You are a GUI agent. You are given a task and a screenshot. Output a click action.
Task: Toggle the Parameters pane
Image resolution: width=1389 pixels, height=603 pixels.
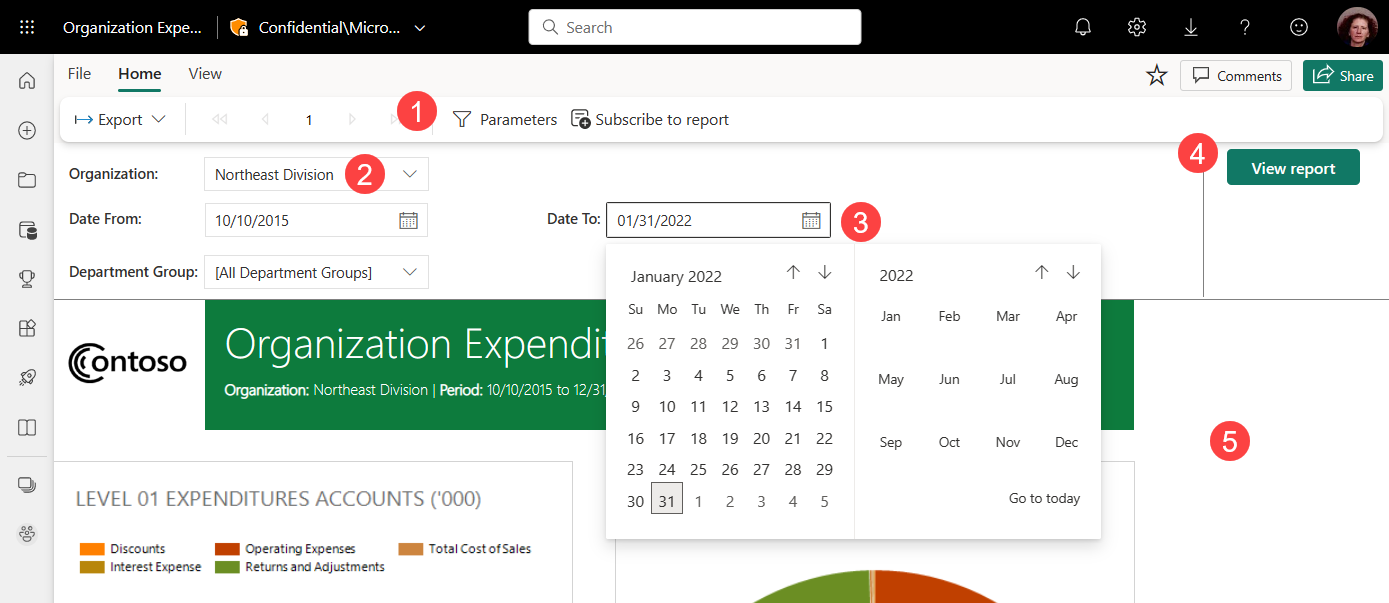[x=505, y=120]
